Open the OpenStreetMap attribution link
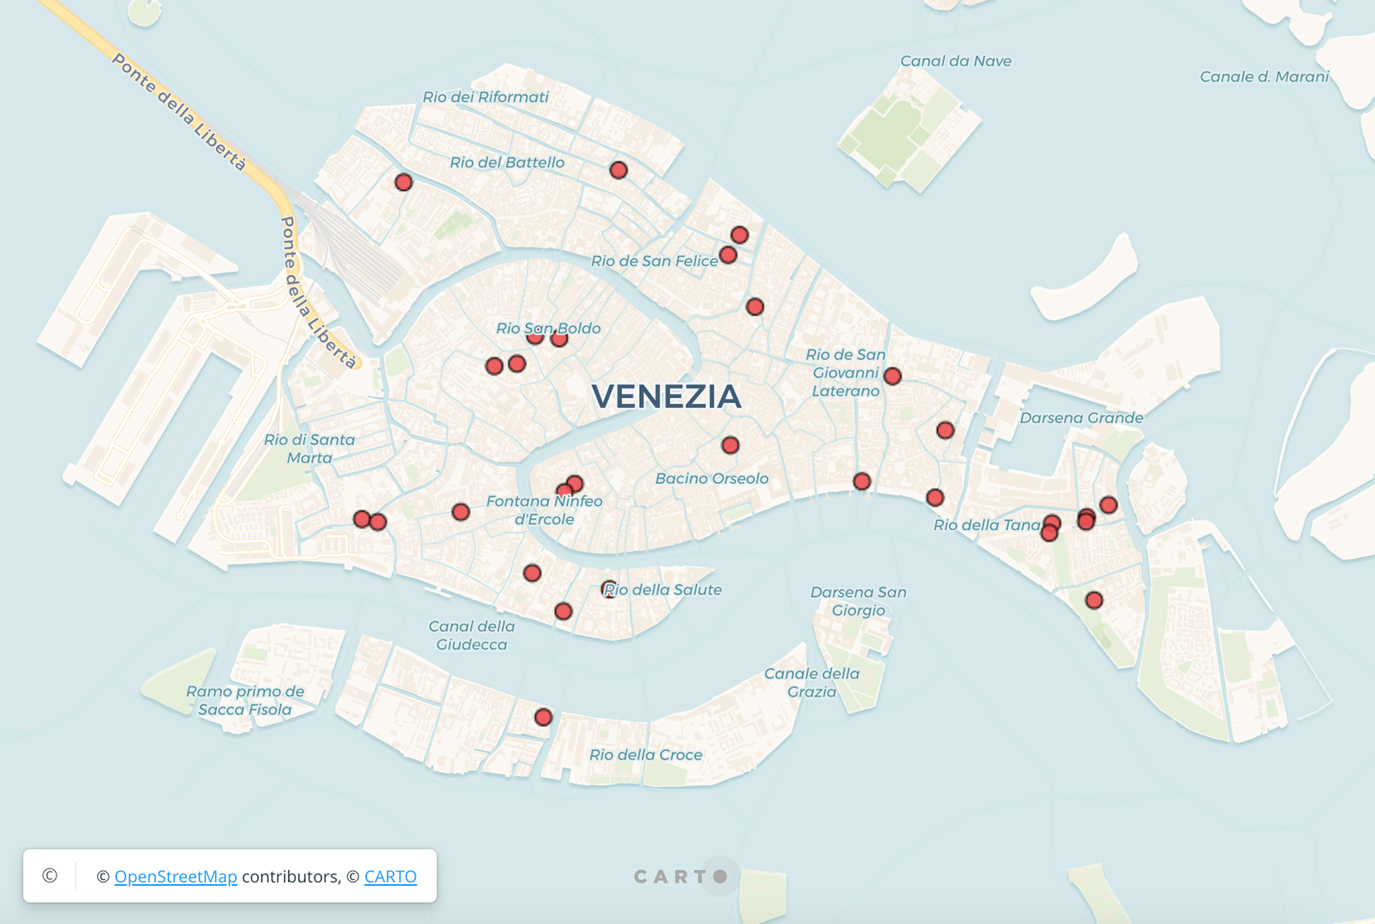Viewport: 1375px width, 924px height. point(175,877)
